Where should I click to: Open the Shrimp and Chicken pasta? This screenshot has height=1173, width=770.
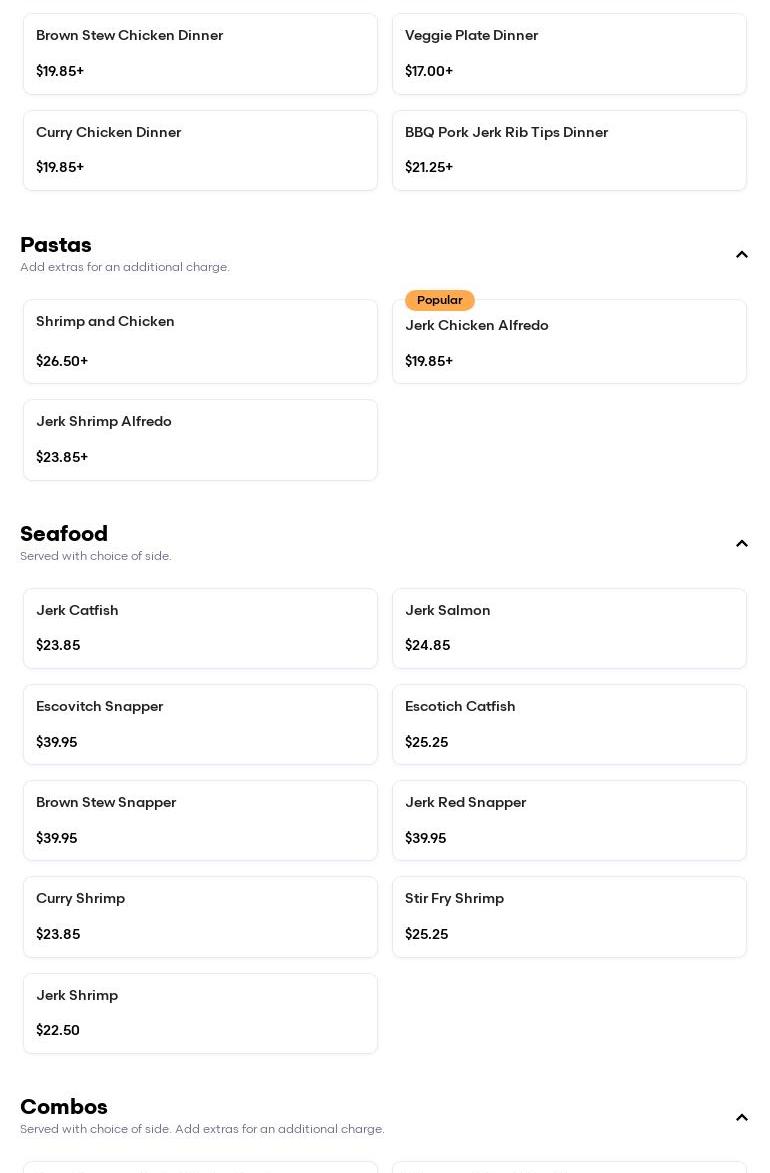click(x=200, y=341)
